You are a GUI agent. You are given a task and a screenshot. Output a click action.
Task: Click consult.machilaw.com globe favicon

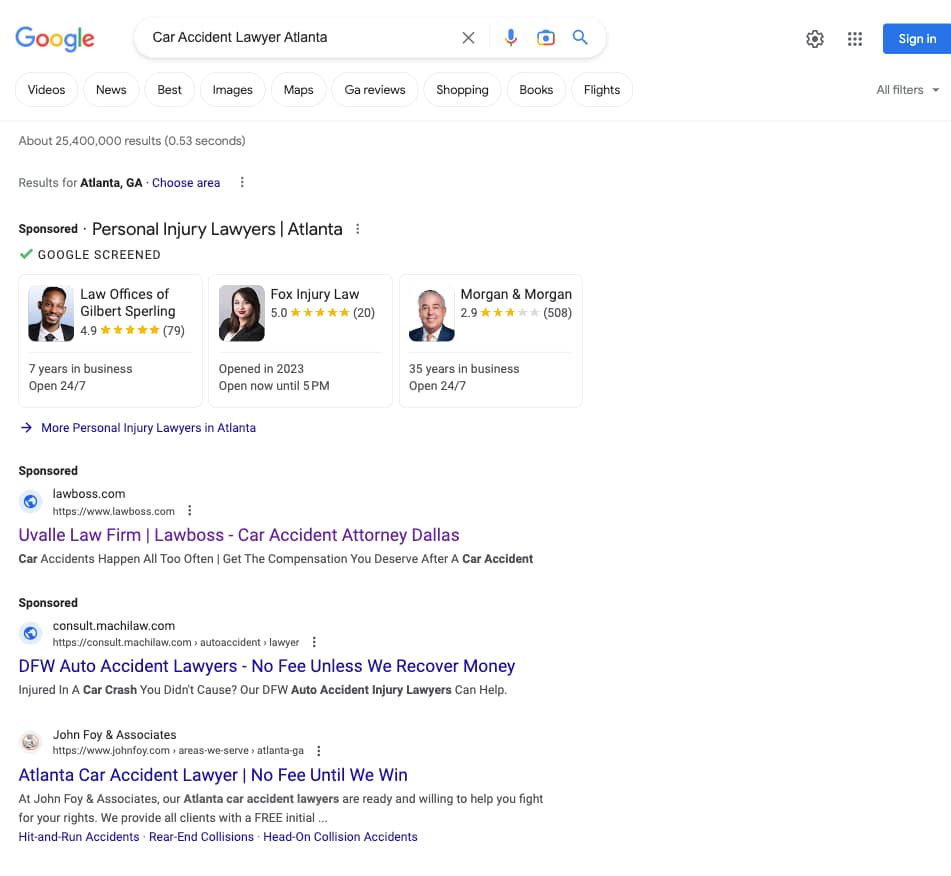click(x=30, y=633)
